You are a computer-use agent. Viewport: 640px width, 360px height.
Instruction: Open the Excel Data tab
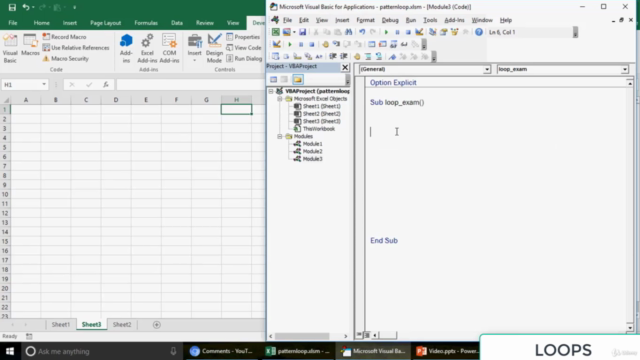pos(177,23)
